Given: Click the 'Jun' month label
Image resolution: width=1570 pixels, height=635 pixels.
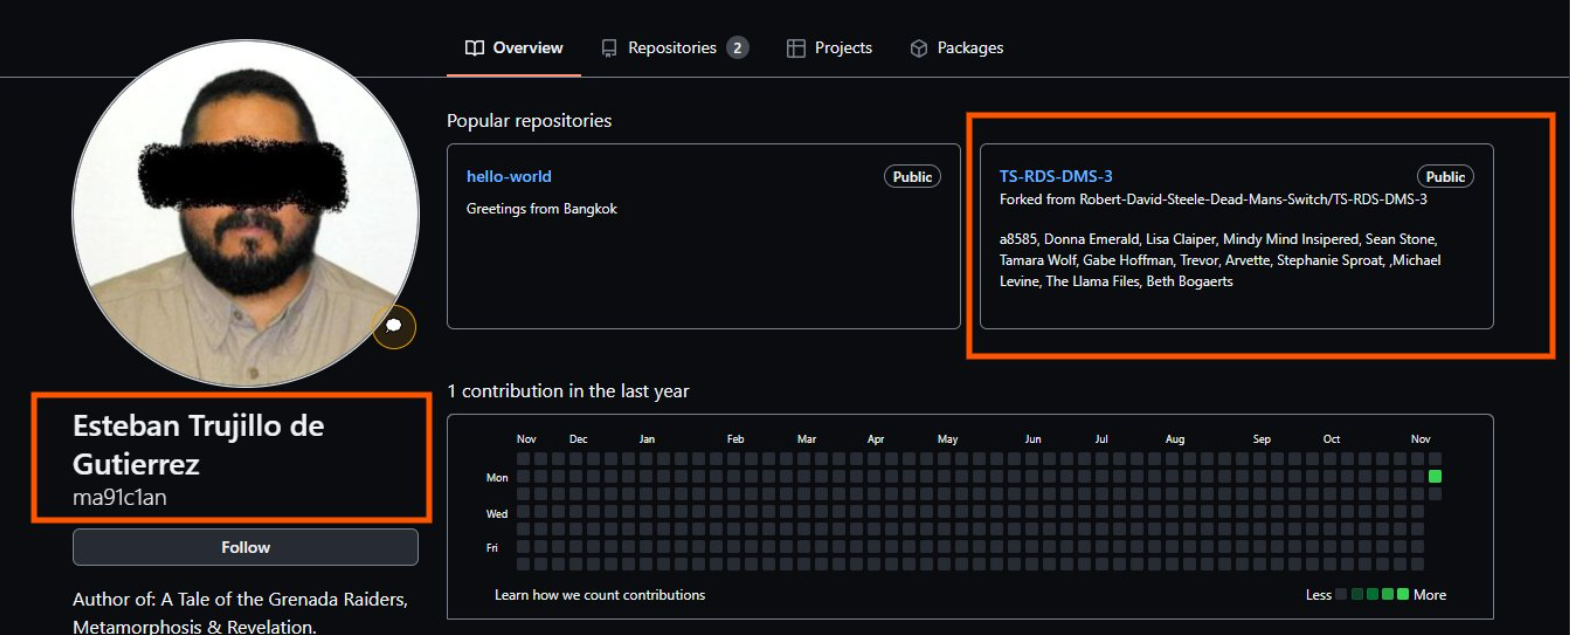Looking at the screenshot, I should [x=1033, y=439].
